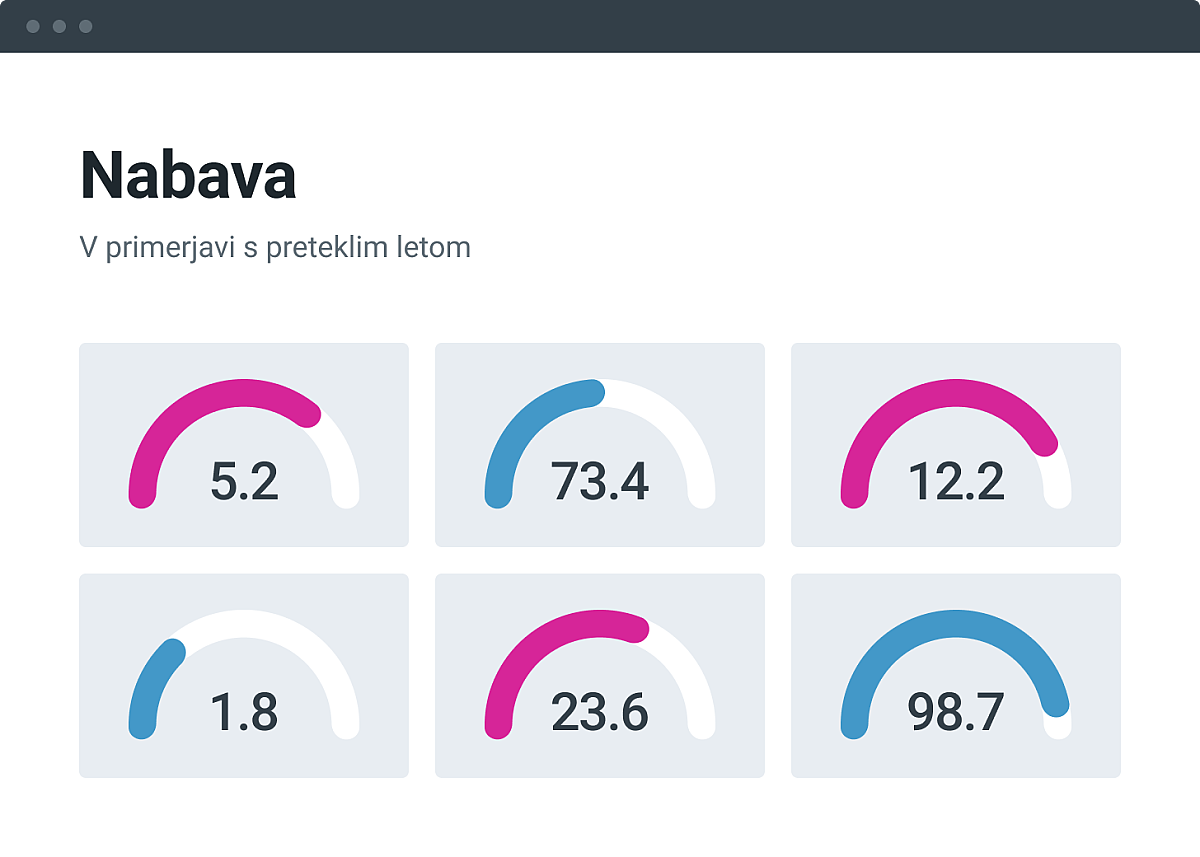
Task: Click the 73.4 gauge value
Action: 600,481
